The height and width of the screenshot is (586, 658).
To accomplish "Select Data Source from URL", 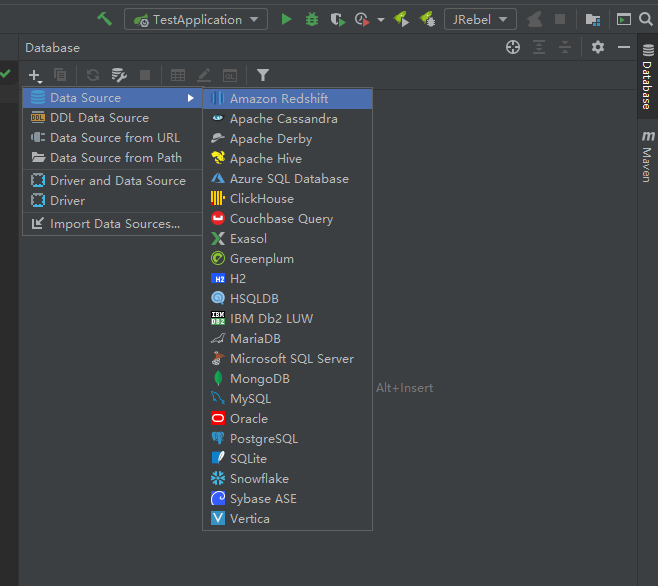I will pos(112,138).
